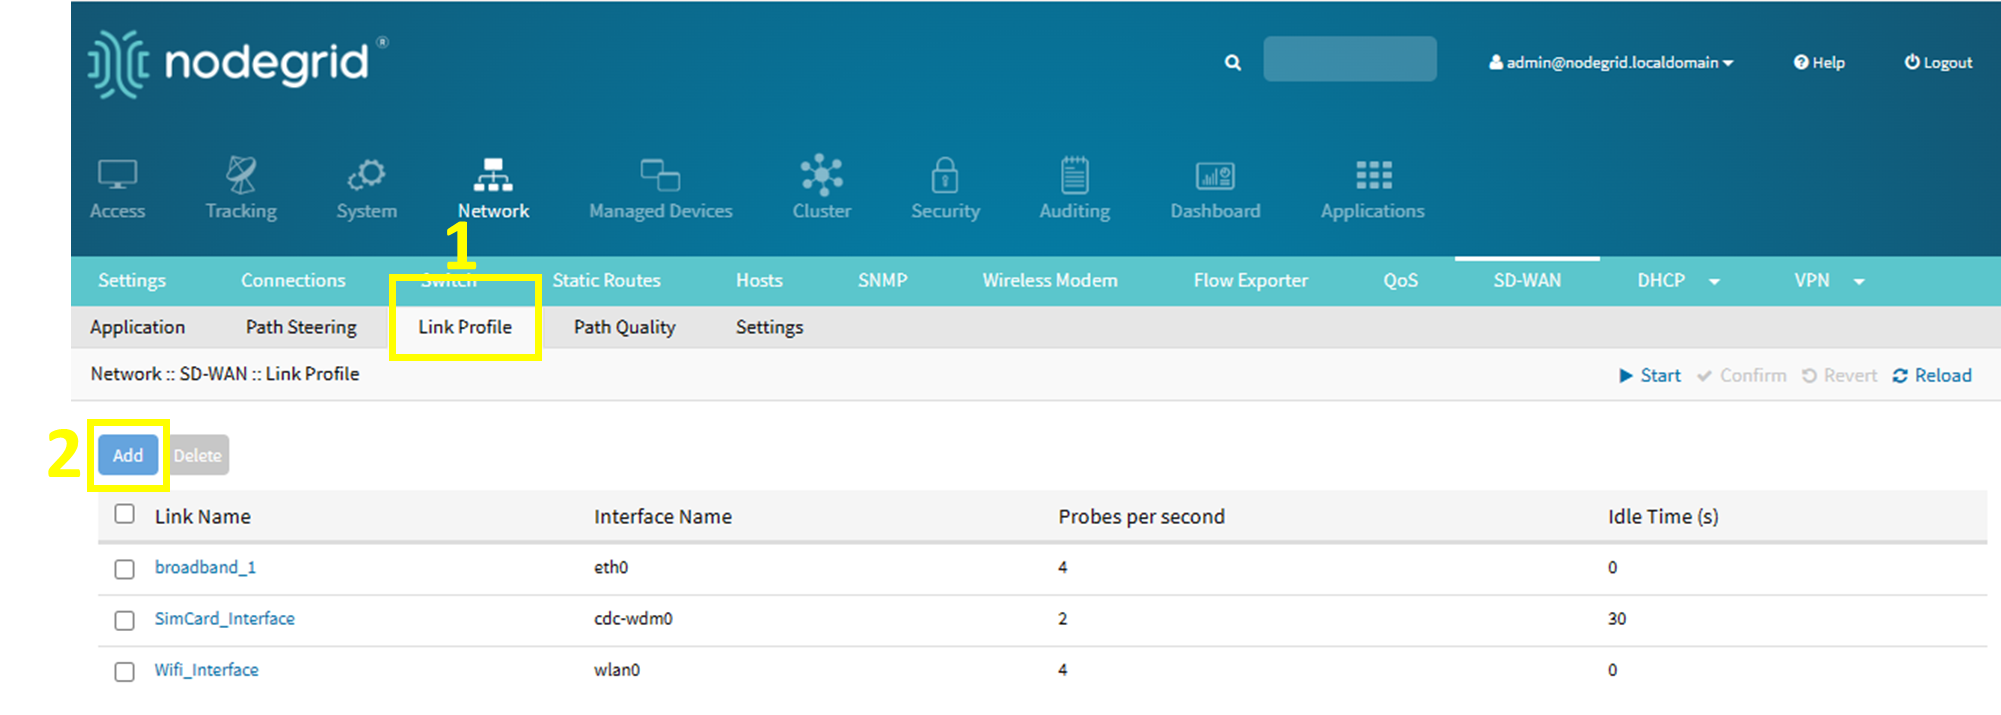This screenshot has width=2001, height=715.
Task: Open the Dashboard icon
Action: [1215, 176]
